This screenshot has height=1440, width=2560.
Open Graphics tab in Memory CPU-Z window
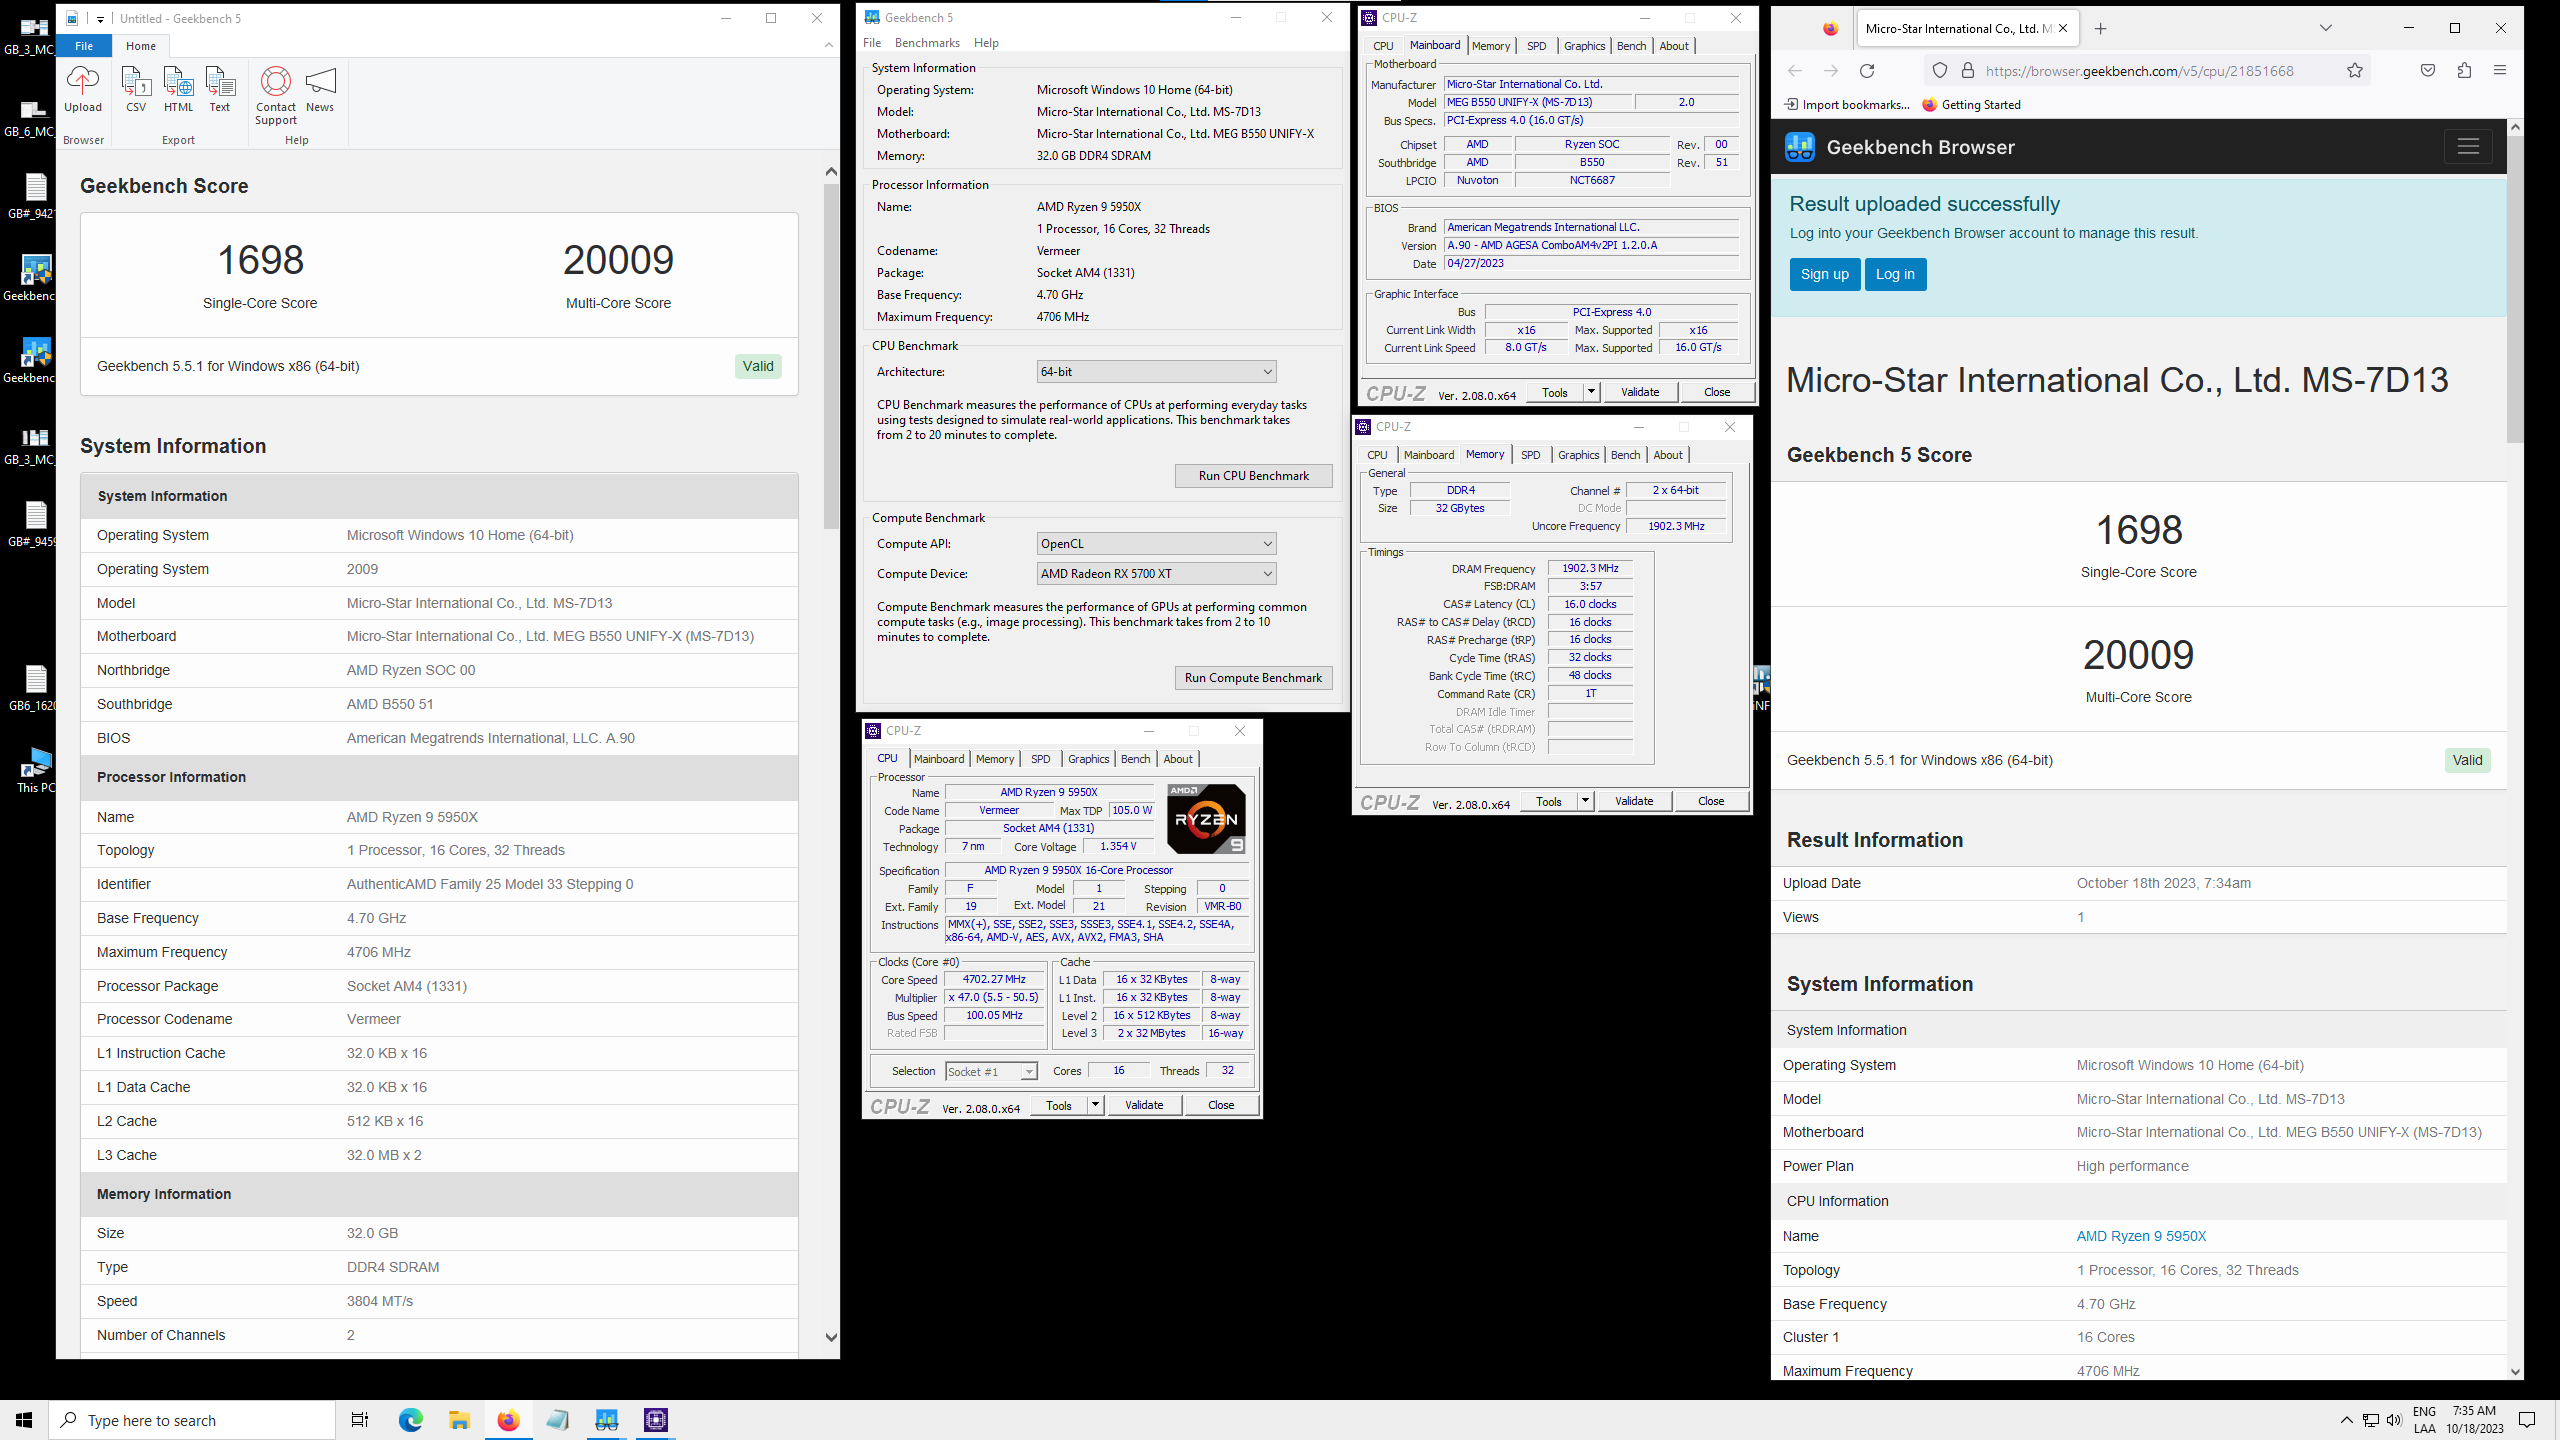[1579, 455]
